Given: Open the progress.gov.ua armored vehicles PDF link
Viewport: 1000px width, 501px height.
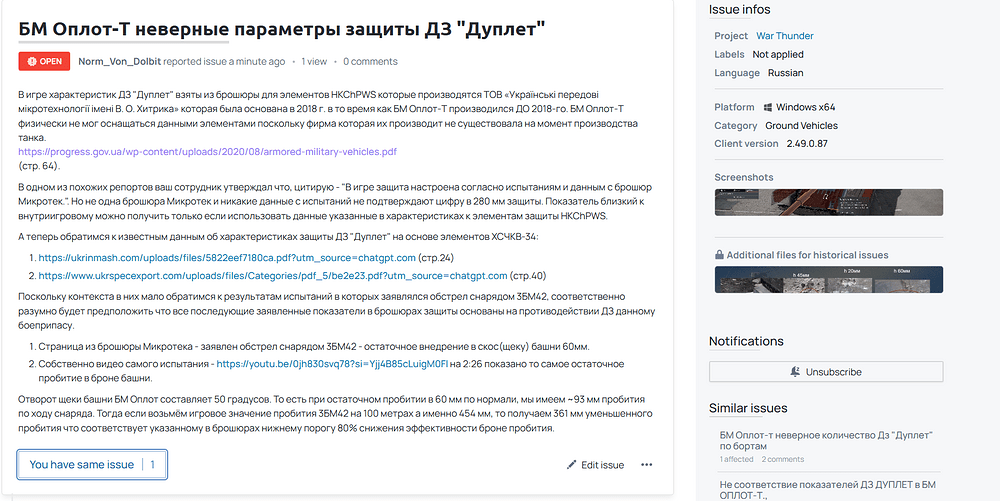Looking at the screenshot, I should (207, 152).
